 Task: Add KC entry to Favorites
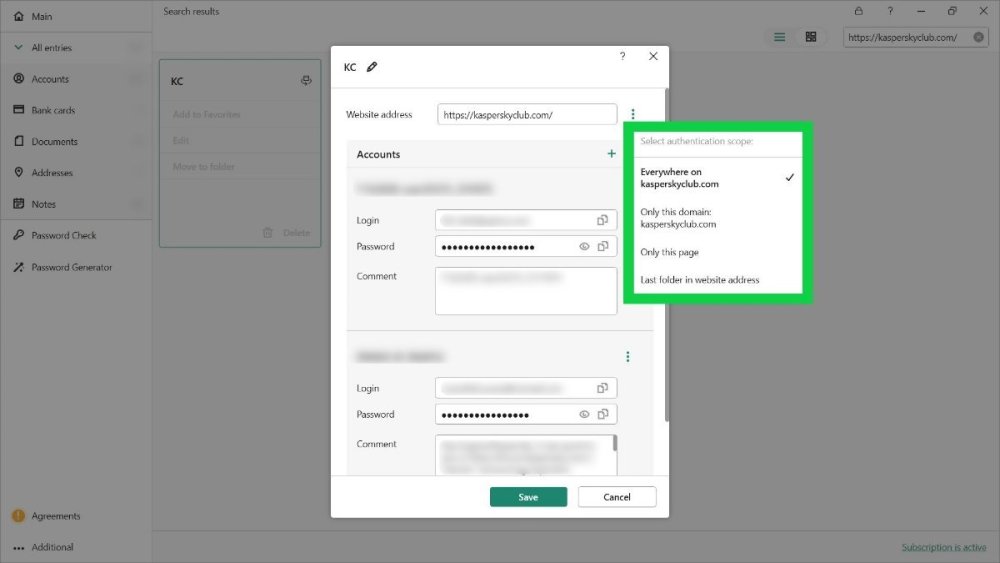(x=207, y=115)
